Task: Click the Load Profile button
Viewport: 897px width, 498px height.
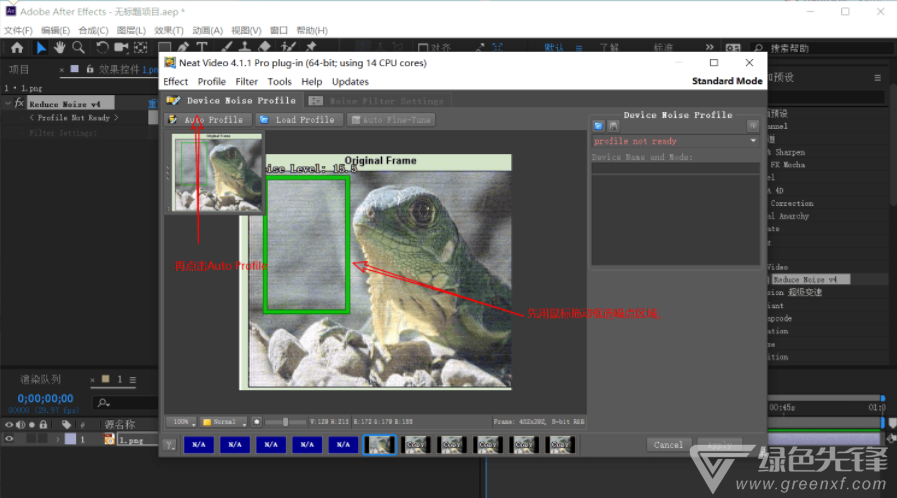Action: pyautogui.click(x=299, y=119)
